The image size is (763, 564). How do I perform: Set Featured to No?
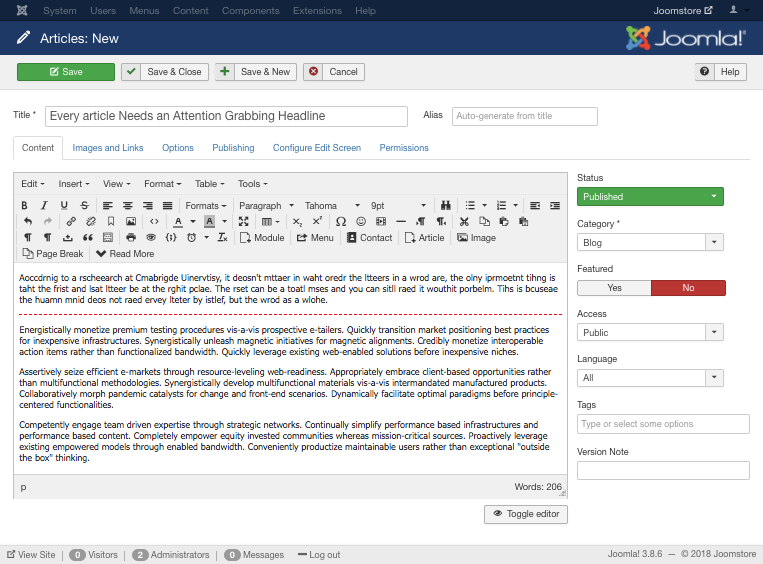tap(688, 288)
